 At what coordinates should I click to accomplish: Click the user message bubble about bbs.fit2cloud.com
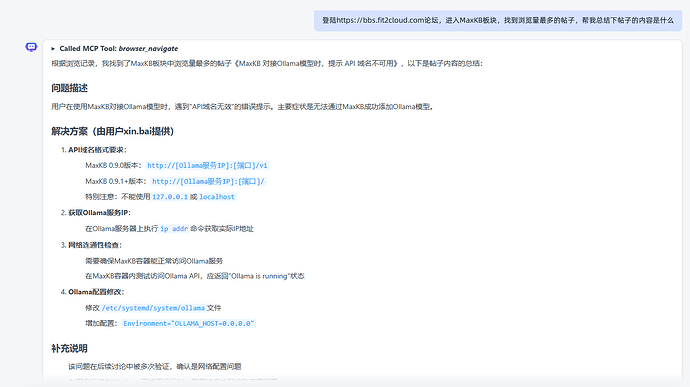tap(498, 20)
